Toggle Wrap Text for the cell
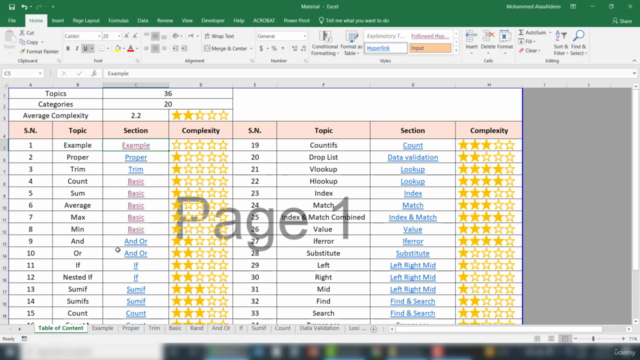The width and height of the screenshot is (640, 360). (x=219, y=36)
